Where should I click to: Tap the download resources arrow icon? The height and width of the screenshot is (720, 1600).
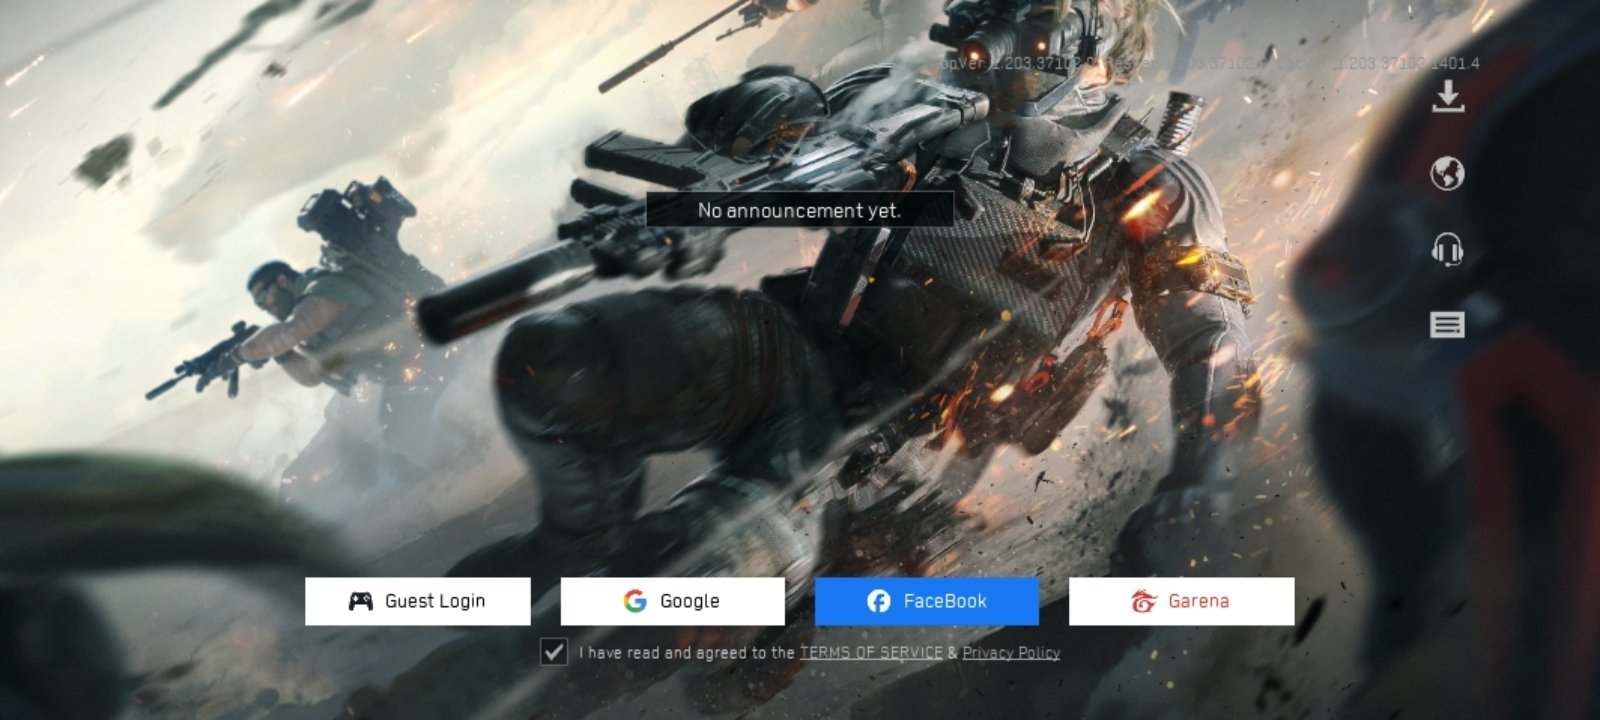[1447, 96]
